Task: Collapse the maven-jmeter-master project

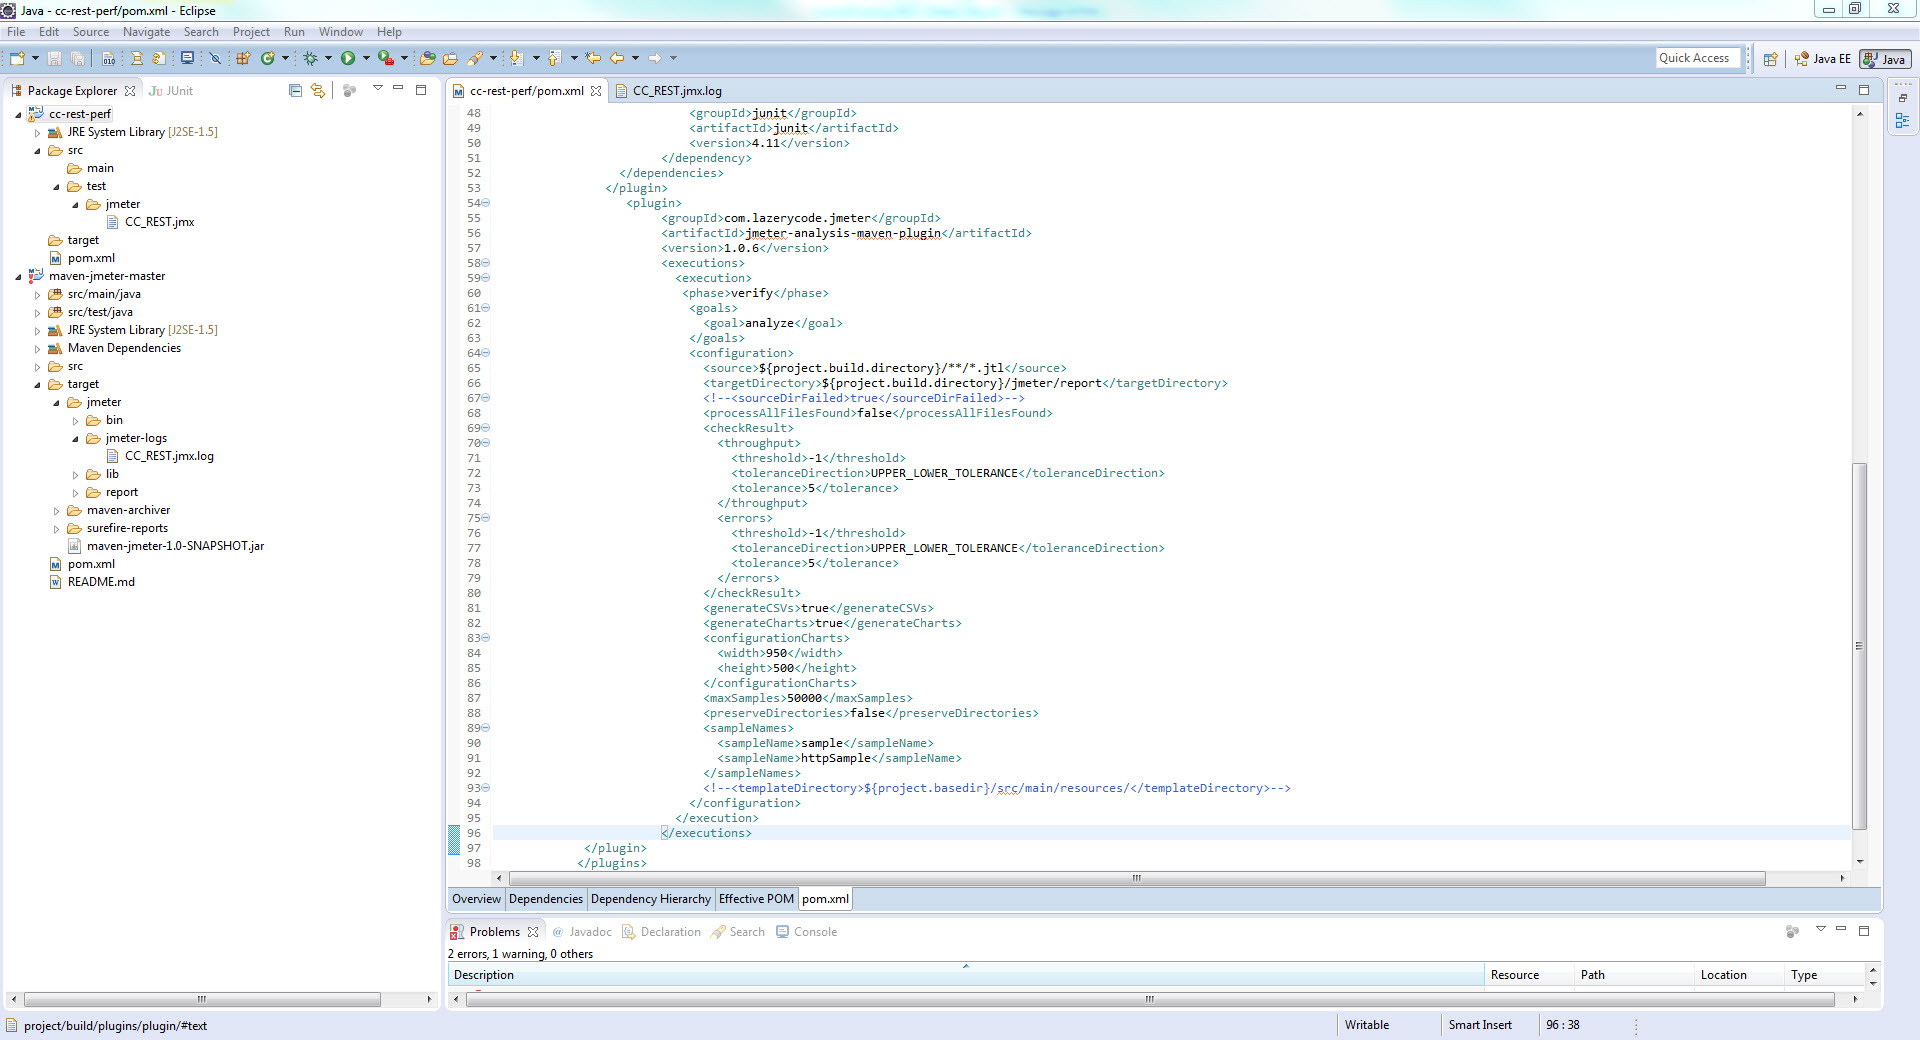Action: pyautogui.click(x=18, y=277)
